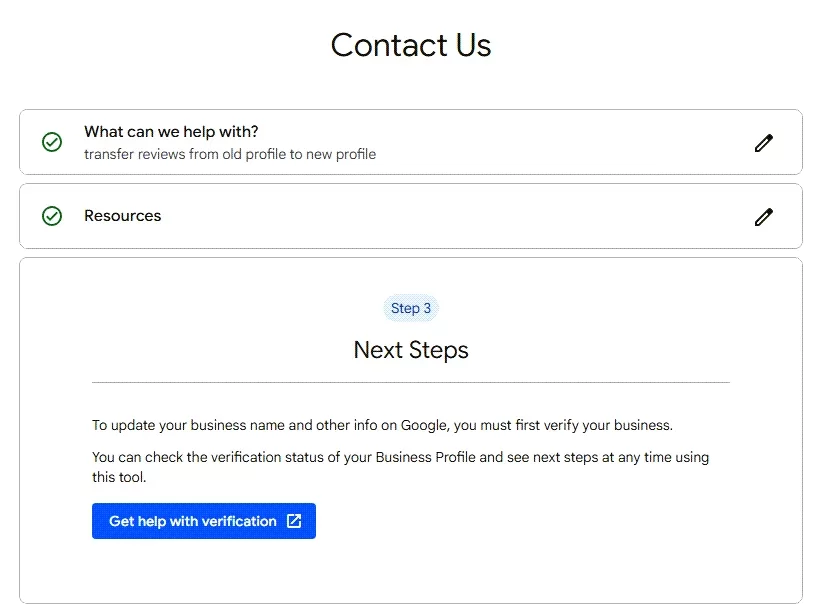Click the divider line under Next Steps

pyautogui.click(x=411, y=382)
